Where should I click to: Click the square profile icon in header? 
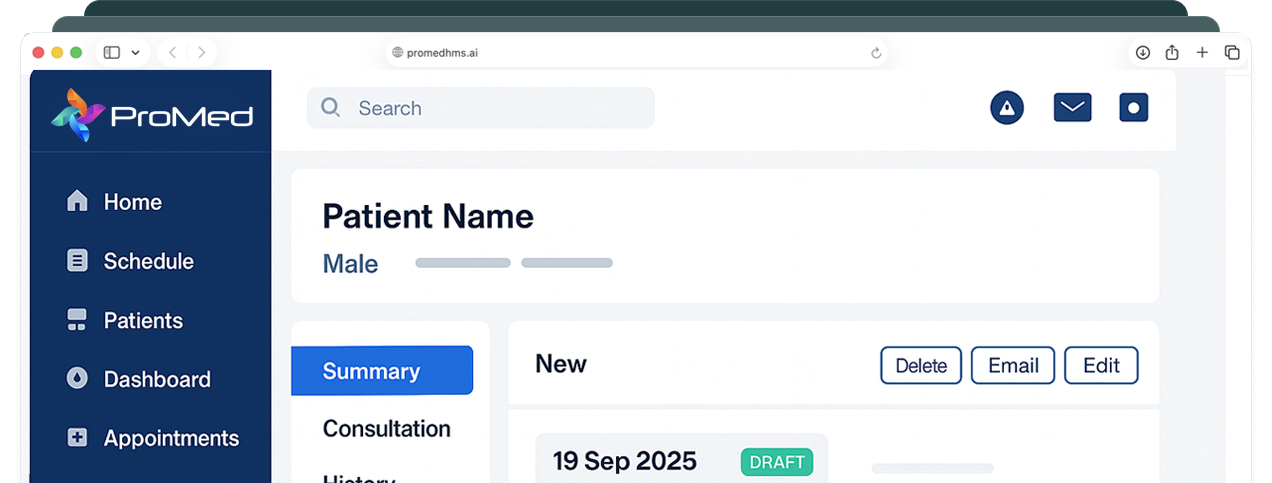(1133, 108)
